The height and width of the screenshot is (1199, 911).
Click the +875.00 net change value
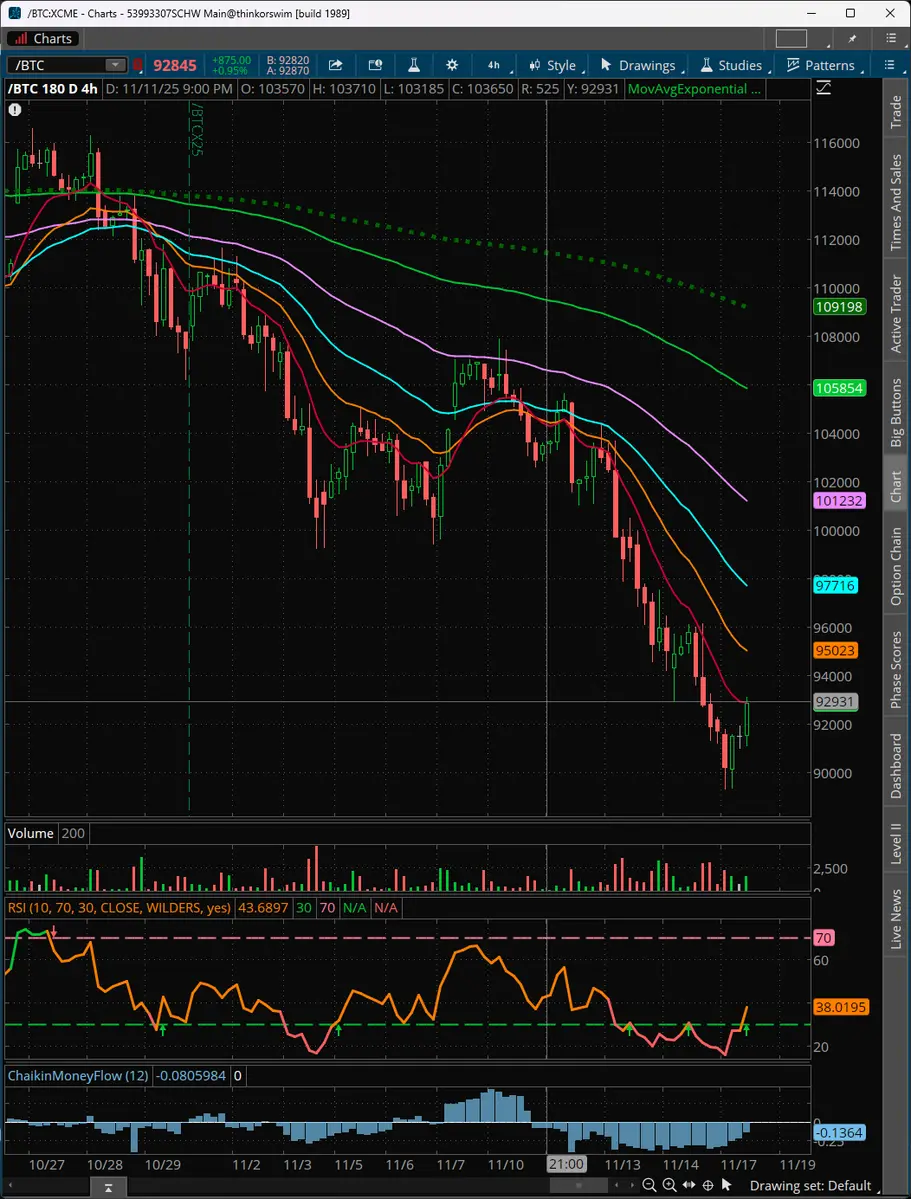click(x=231, y=60)
